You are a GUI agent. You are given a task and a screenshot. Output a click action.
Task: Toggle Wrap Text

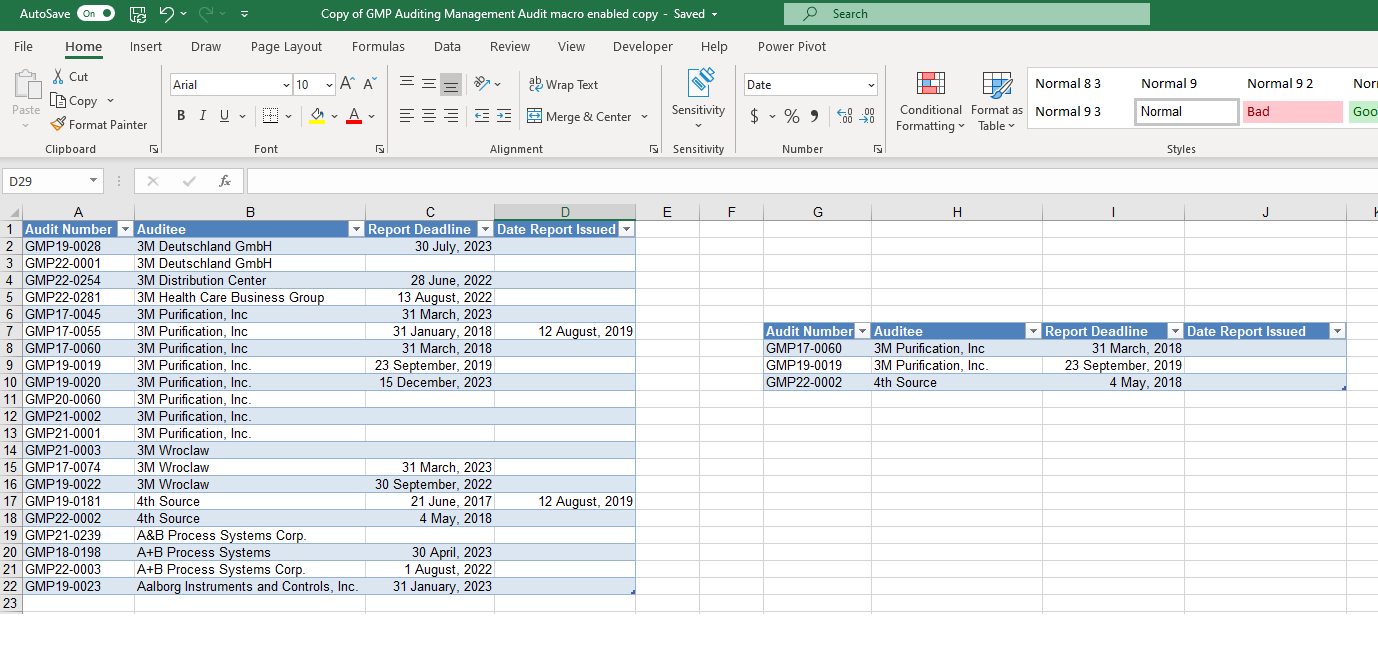click(x=563, y=85)
